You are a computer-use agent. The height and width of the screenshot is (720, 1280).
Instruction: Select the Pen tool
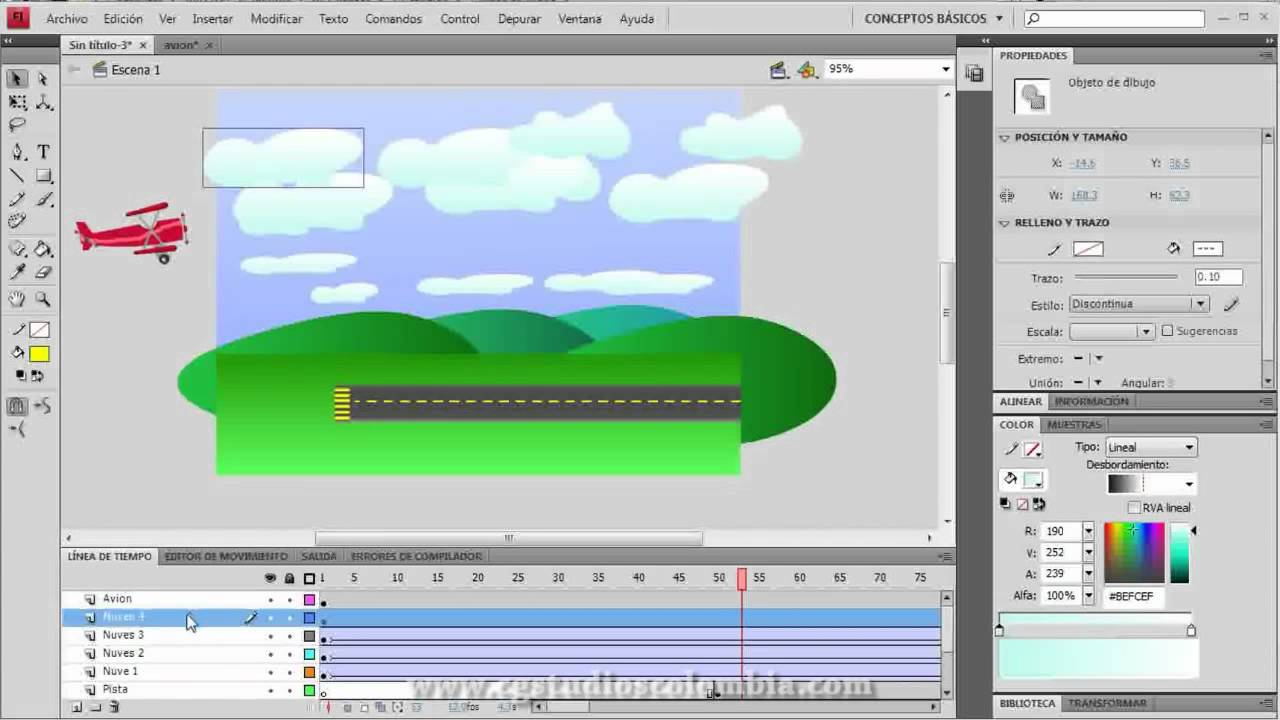pyautogui.click(x=17, y=152)
